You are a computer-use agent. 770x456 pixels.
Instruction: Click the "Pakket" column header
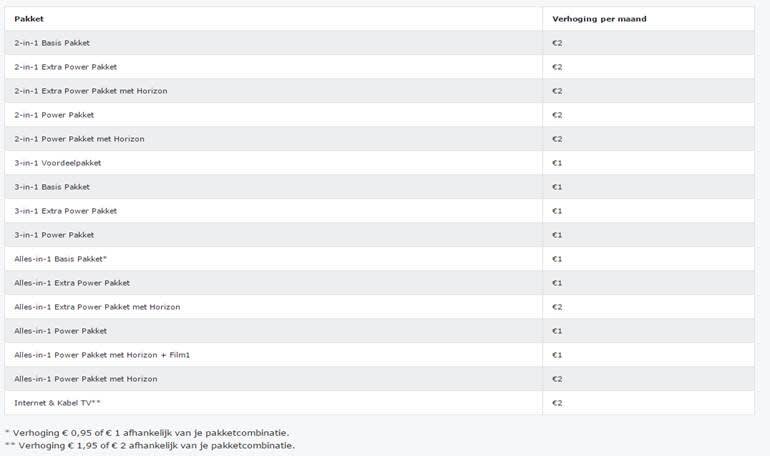coord(29,19)
